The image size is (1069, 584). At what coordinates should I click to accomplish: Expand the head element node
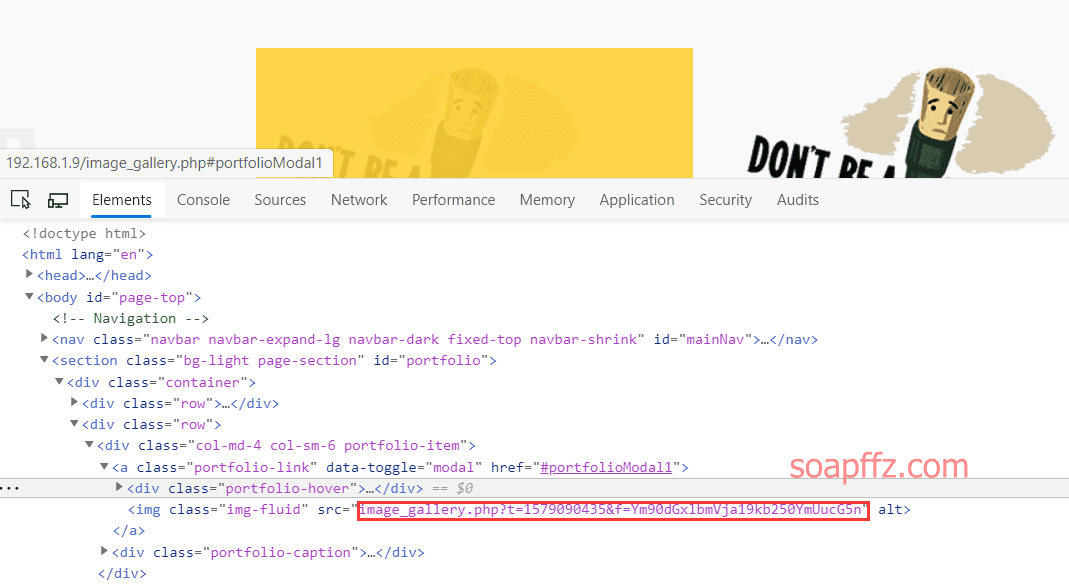[29, 274]
